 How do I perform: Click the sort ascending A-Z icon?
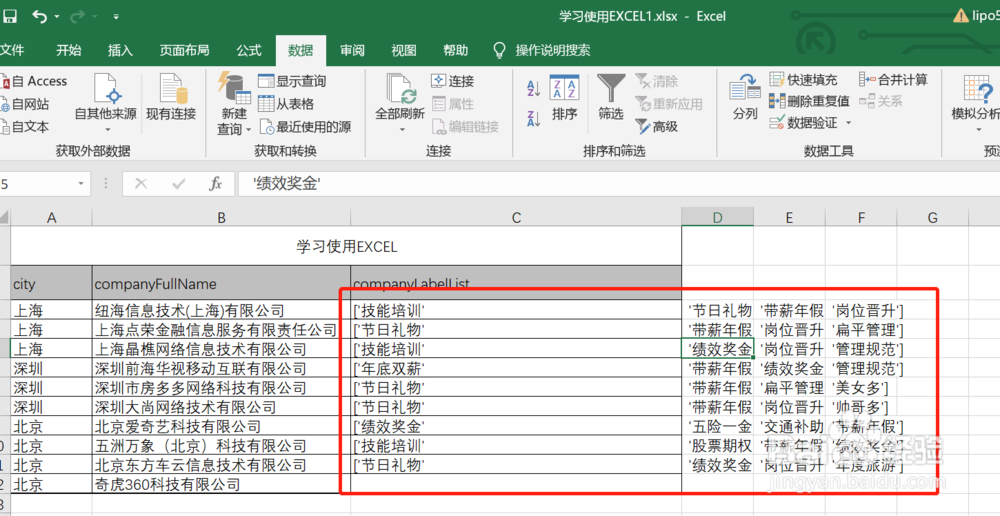(534, 88)
